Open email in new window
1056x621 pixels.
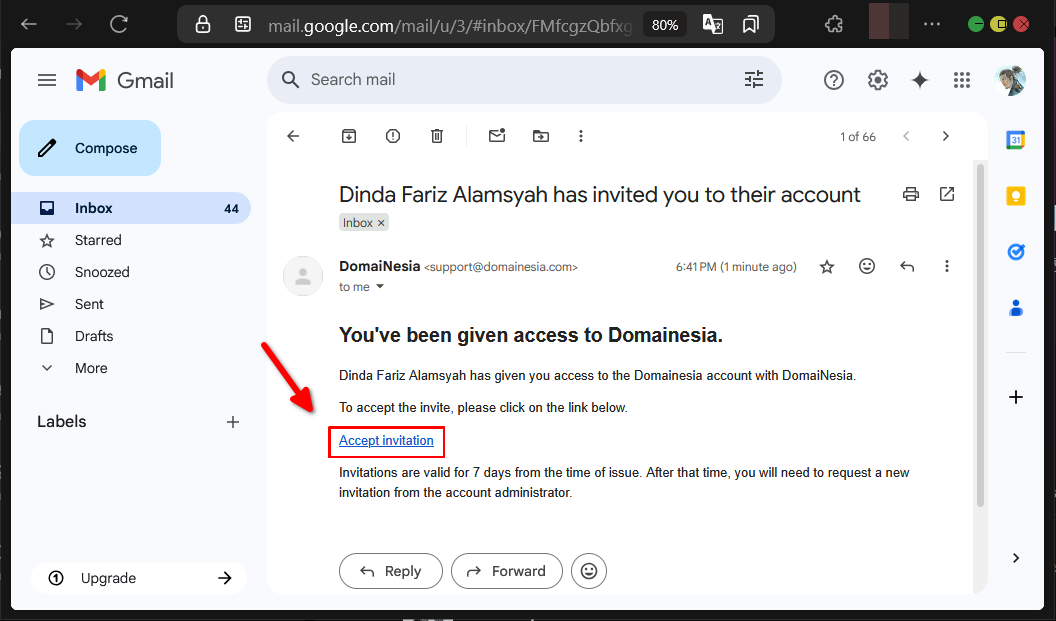tap(947, 194)
